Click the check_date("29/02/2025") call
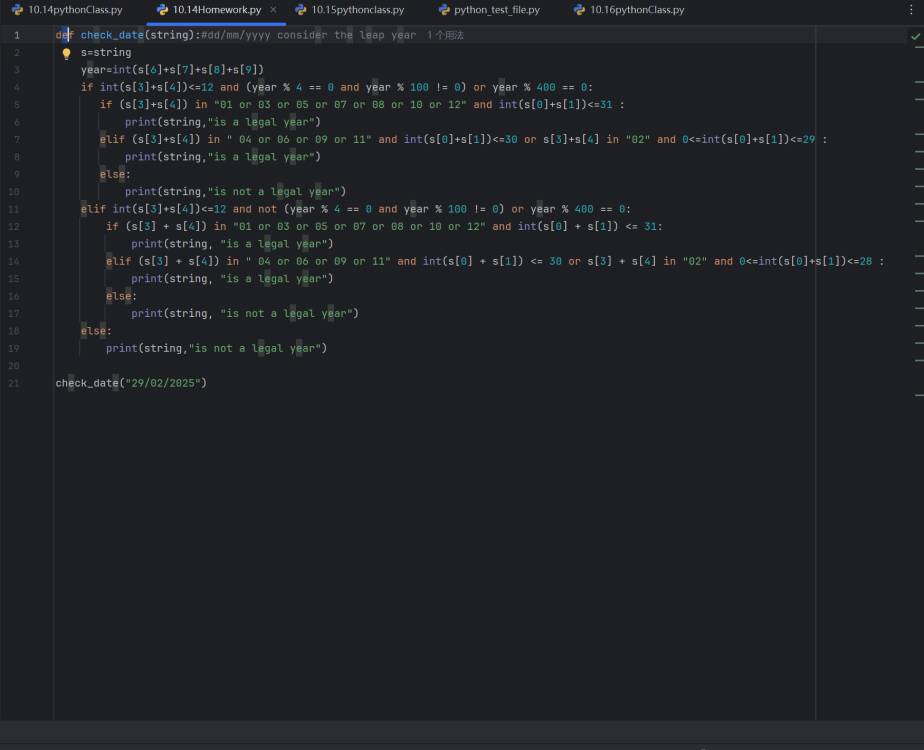 click(131, 383)
